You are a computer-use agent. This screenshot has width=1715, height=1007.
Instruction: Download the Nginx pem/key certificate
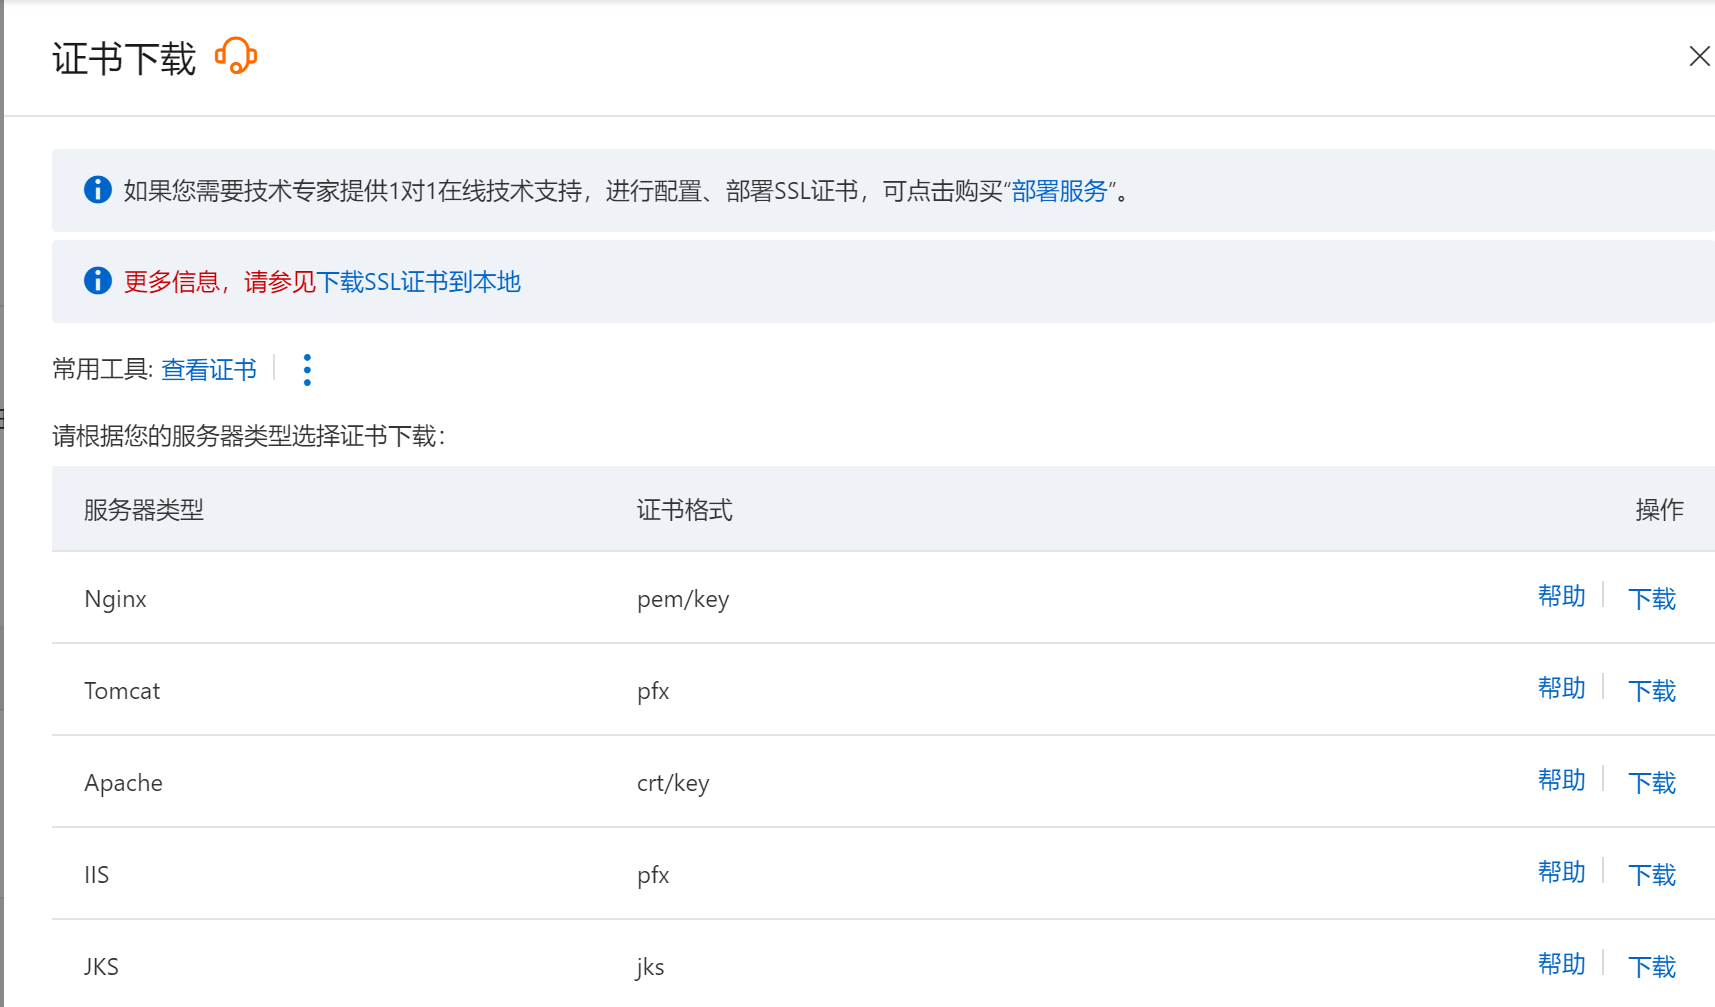click(x=1652, y=599)
